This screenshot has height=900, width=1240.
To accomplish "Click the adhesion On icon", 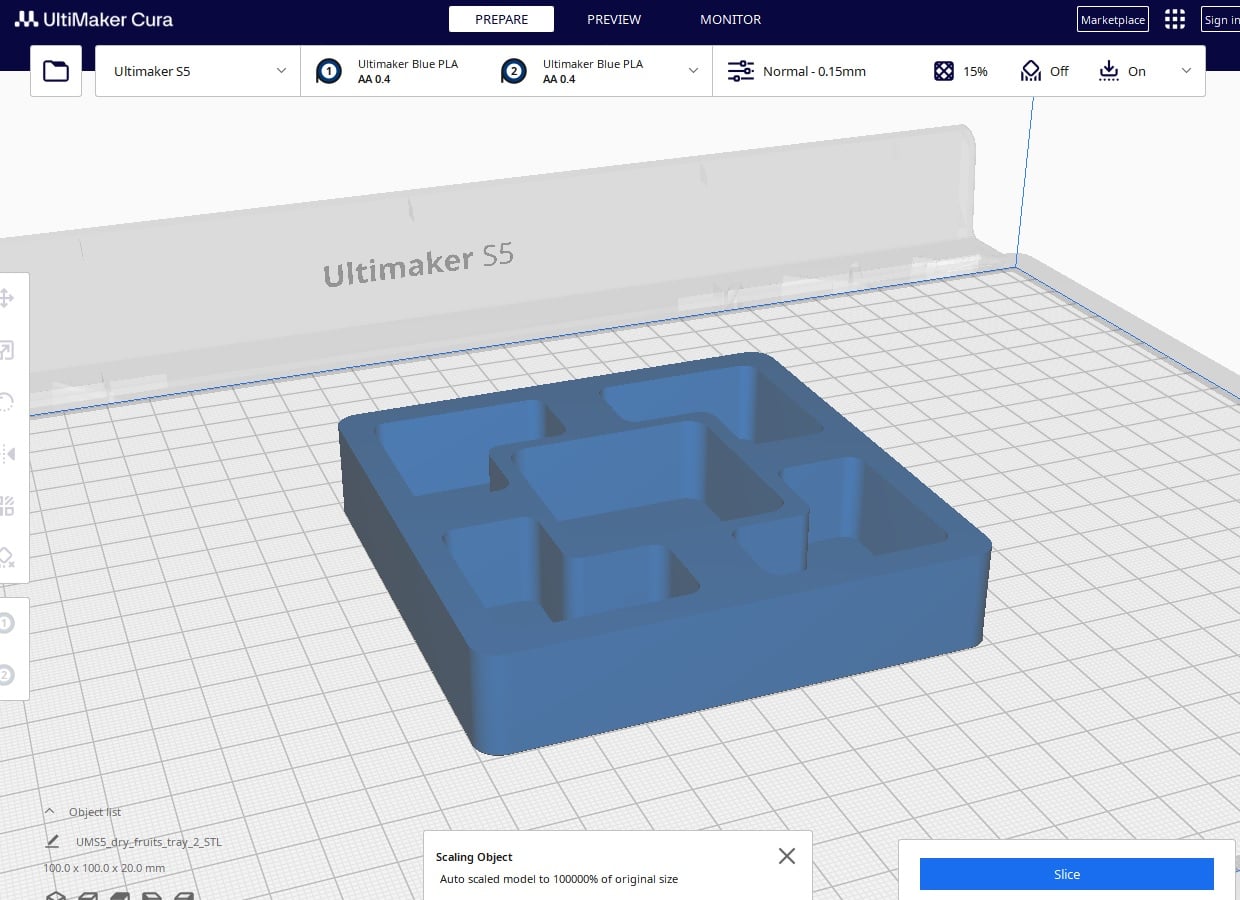I will click(x=1108, y=71).
